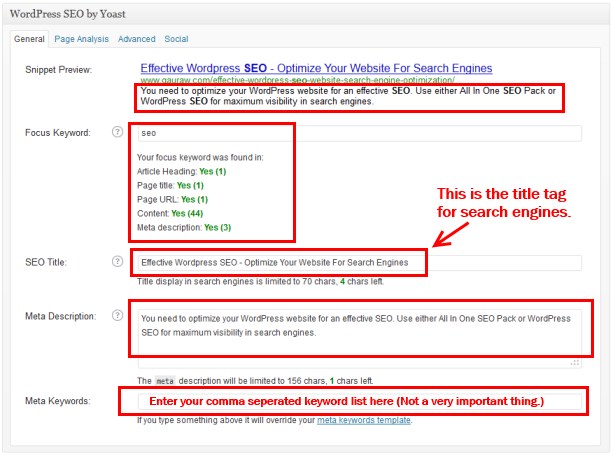The width and height of the screenshot is (613, 456).
Task: Select the 'Page URL: Yes (1)' line
Action: 172,199
